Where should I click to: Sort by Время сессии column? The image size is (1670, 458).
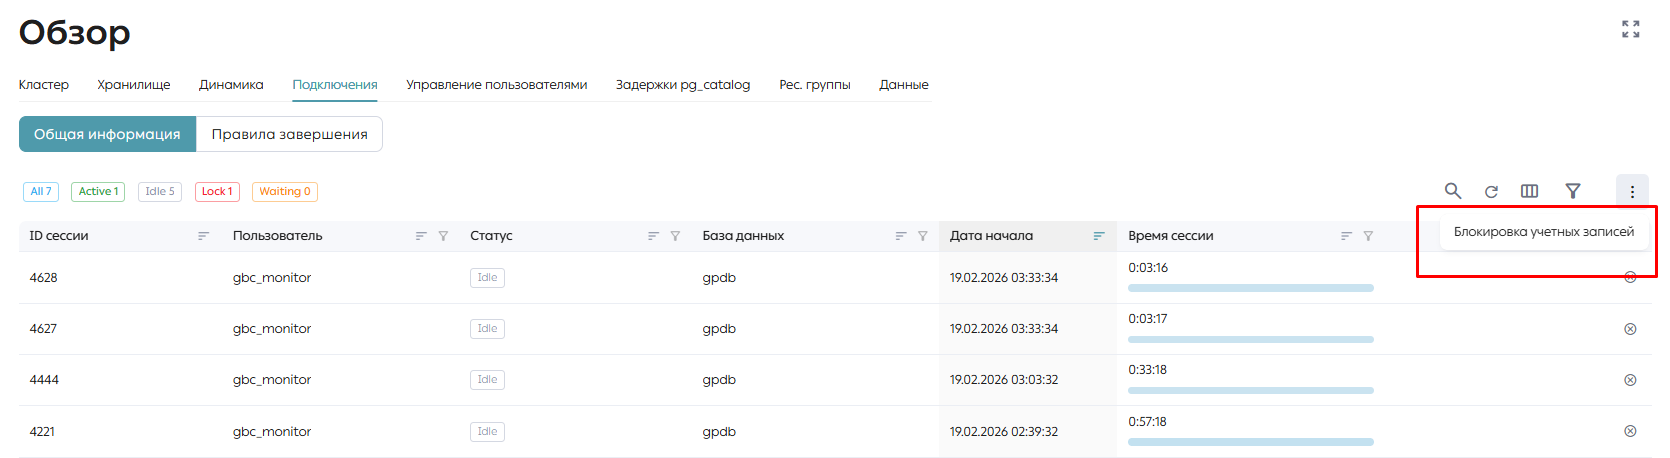1346,236
